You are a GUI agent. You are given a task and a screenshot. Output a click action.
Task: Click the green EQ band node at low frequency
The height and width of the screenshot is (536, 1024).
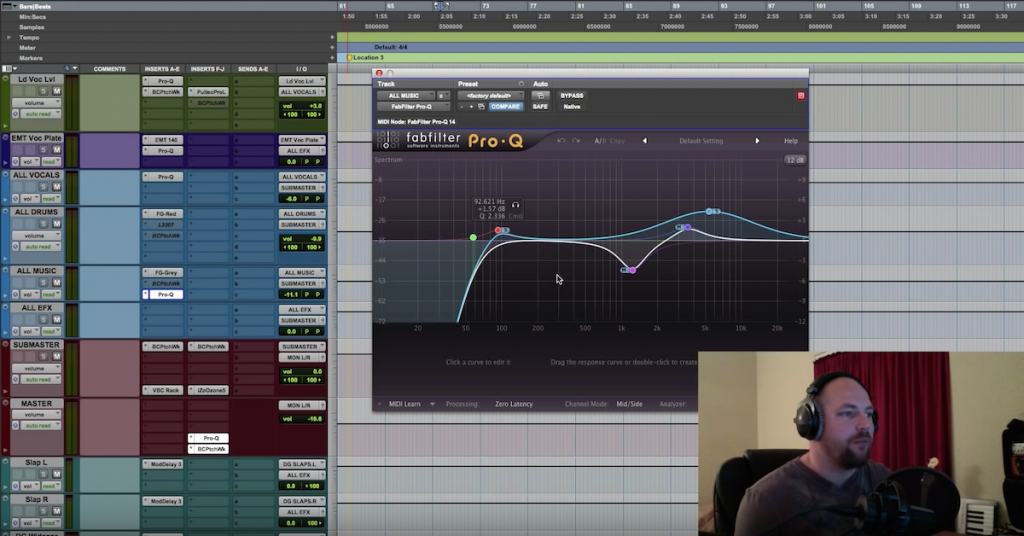pos(473,238)
